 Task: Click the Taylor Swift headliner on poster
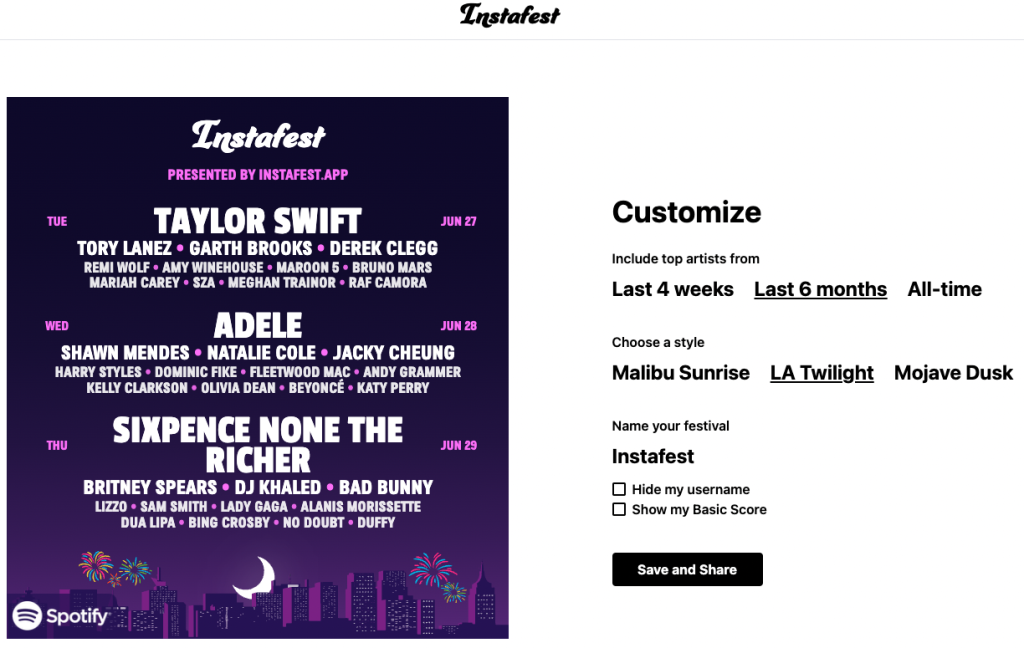point(257,221)
